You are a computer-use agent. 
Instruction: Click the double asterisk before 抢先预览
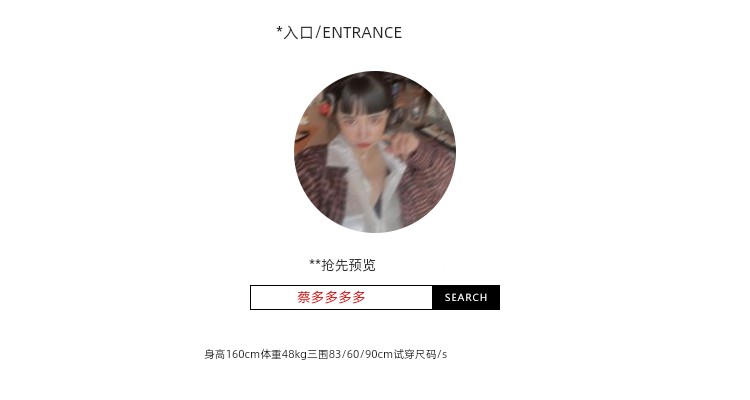pyautogui.click(x=315, y=262)
